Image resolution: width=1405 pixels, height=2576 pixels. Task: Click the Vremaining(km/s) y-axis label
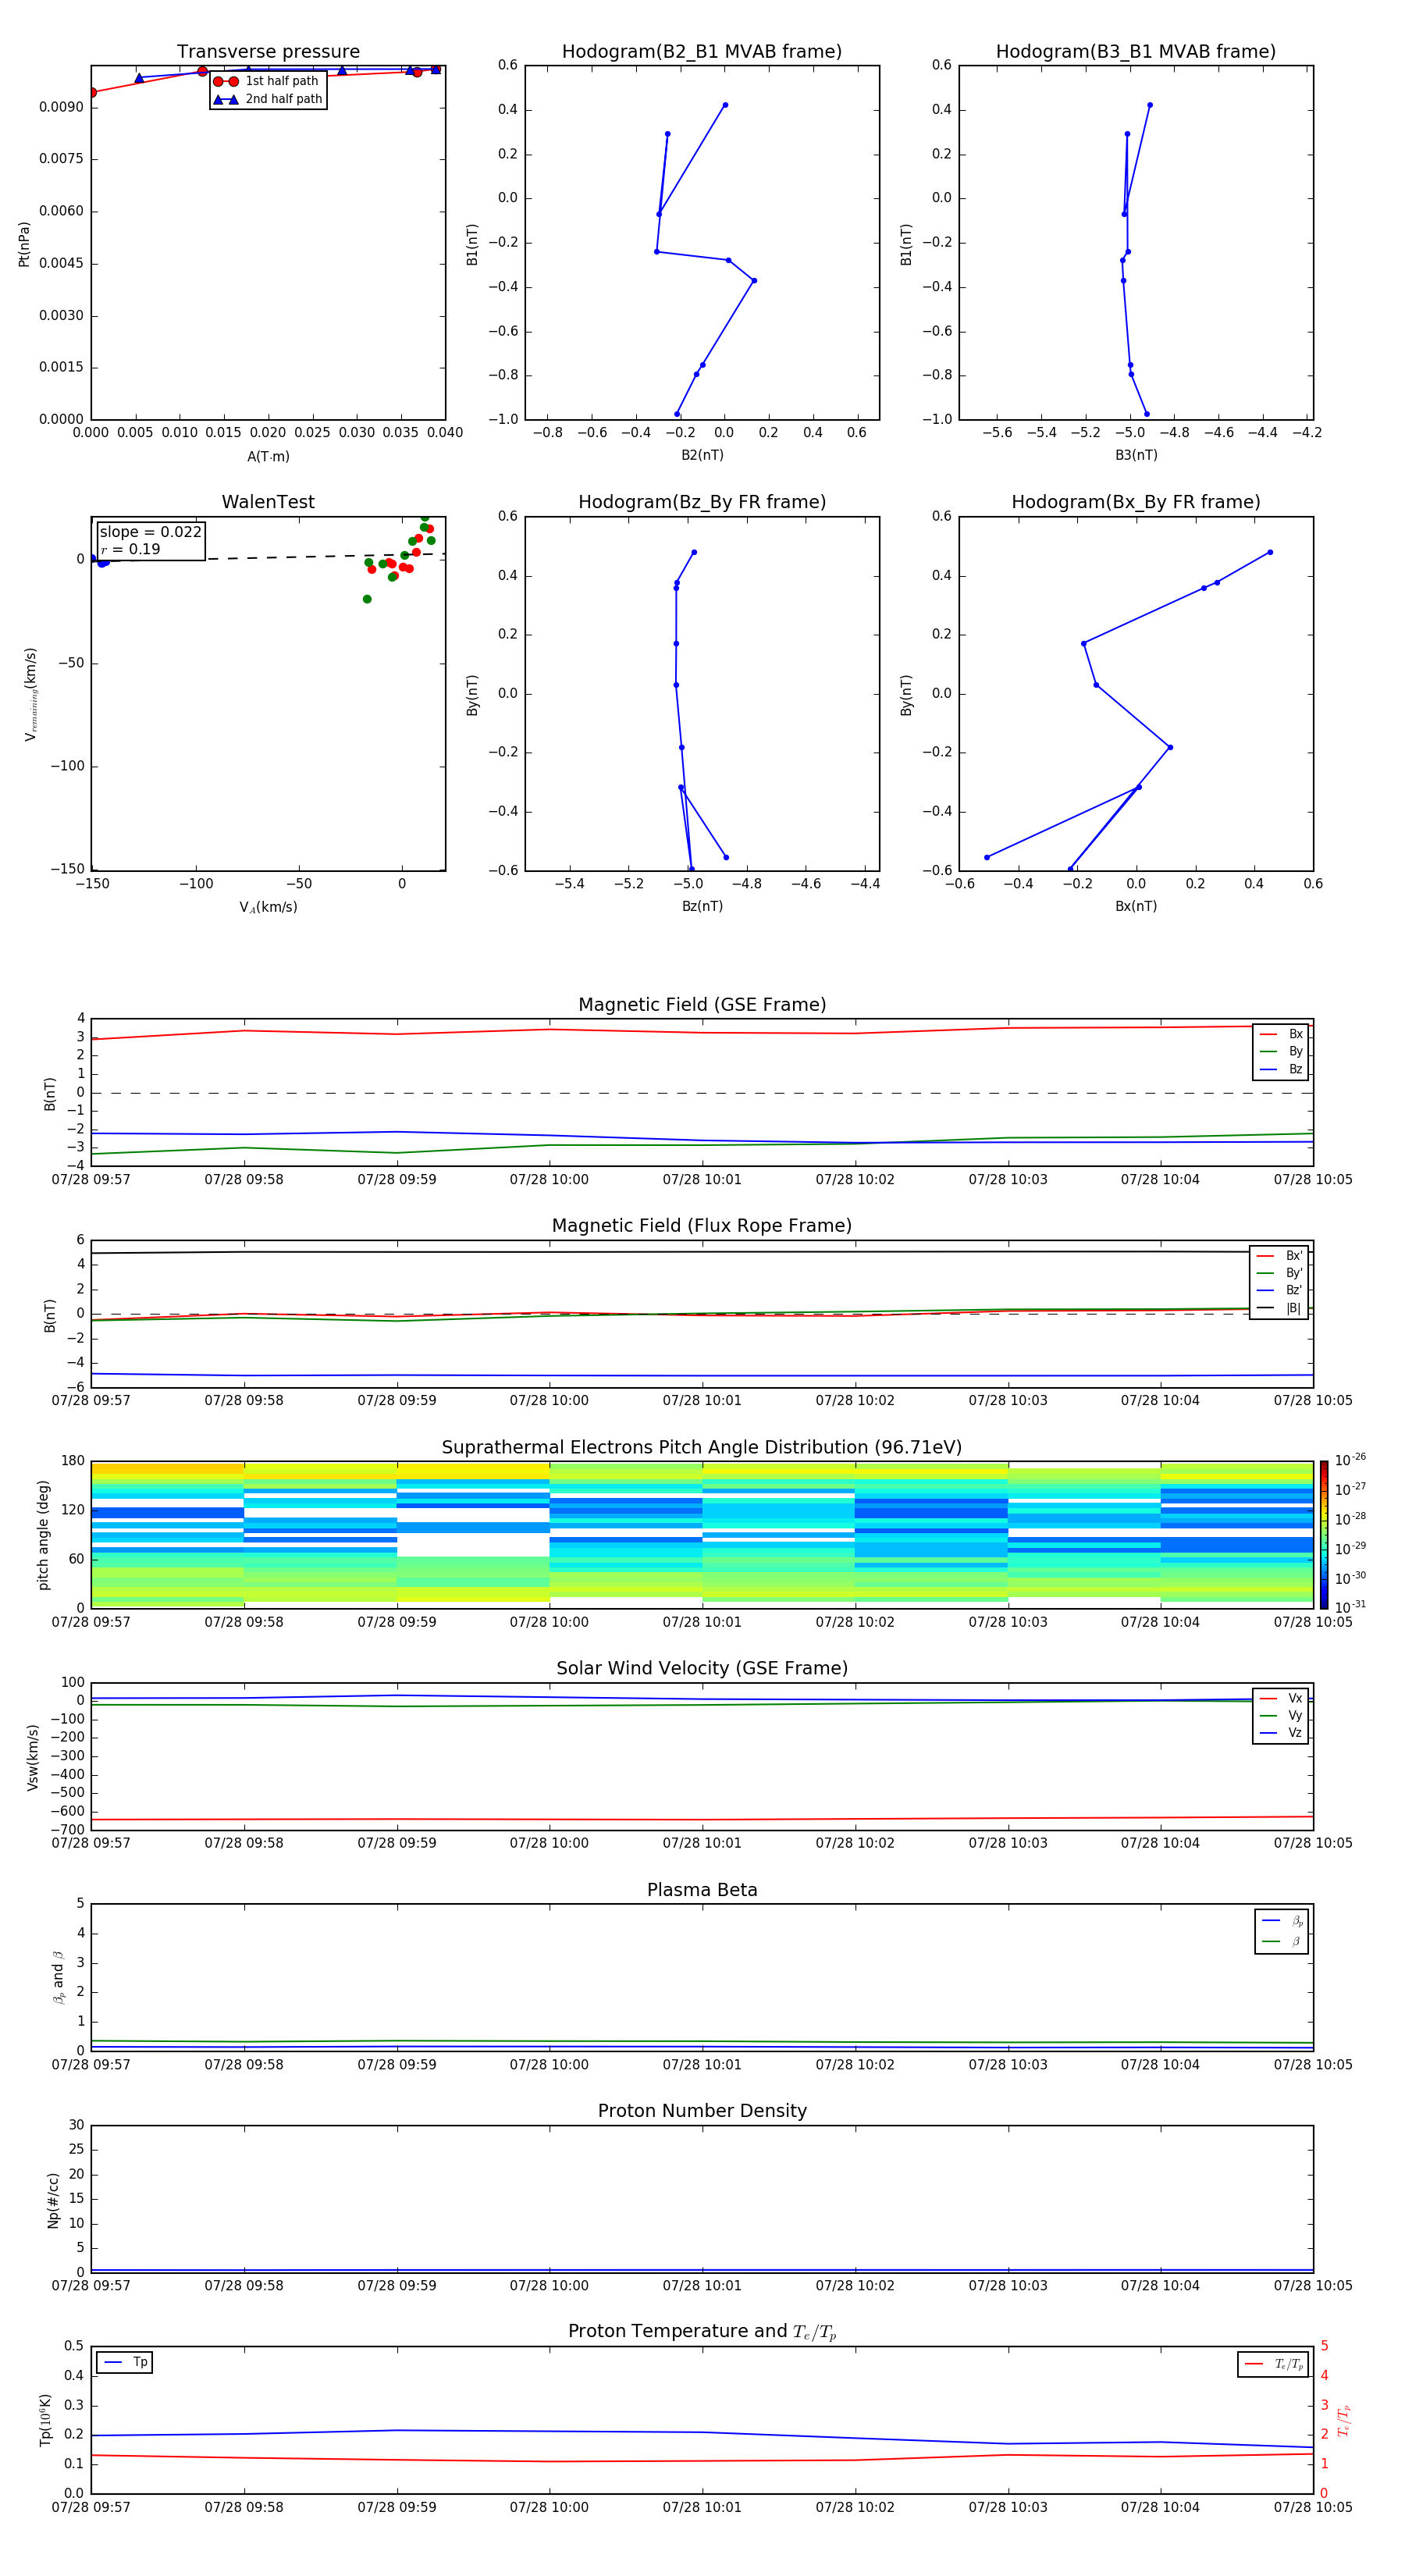click(31, 695)
